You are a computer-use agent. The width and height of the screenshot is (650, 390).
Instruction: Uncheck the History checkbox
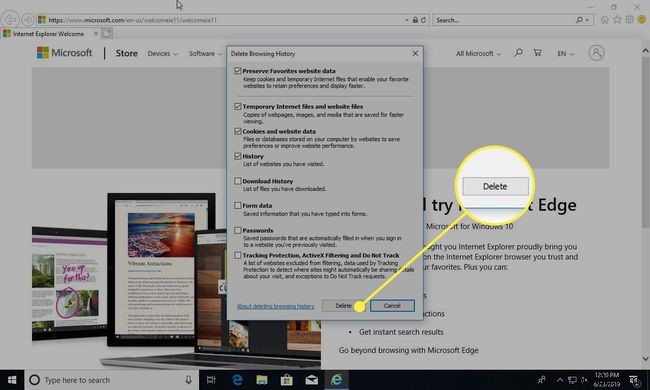238,156
